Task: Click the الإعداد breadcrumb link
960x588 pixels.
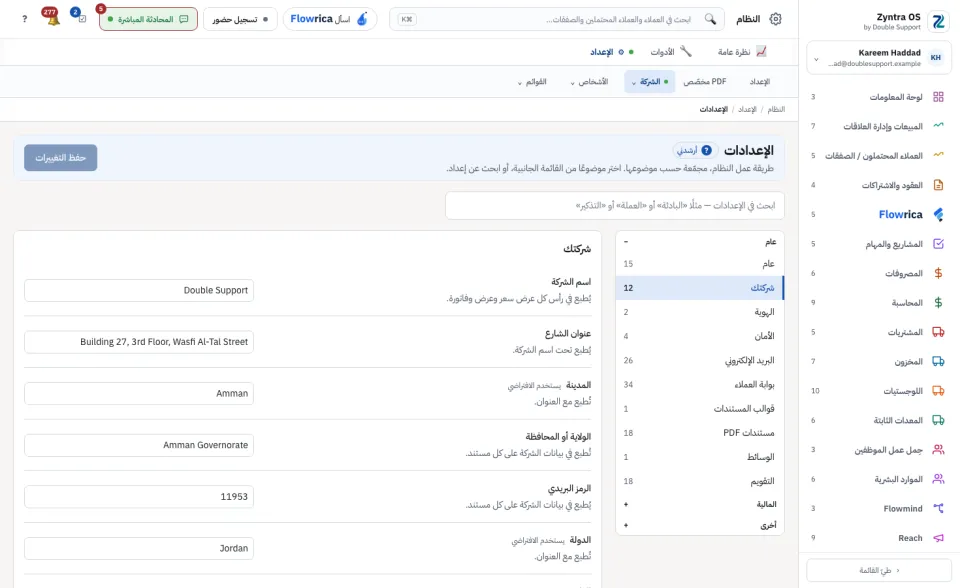Action: (747, 109)
